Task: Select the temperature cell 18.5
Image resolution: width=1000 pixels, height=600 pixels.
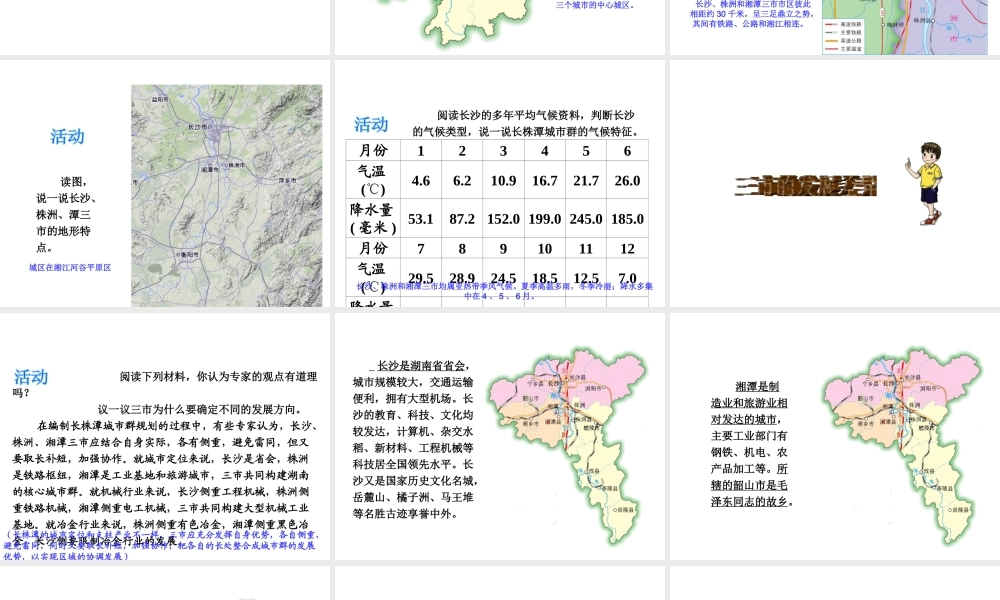Action: (x=545, y=278)
